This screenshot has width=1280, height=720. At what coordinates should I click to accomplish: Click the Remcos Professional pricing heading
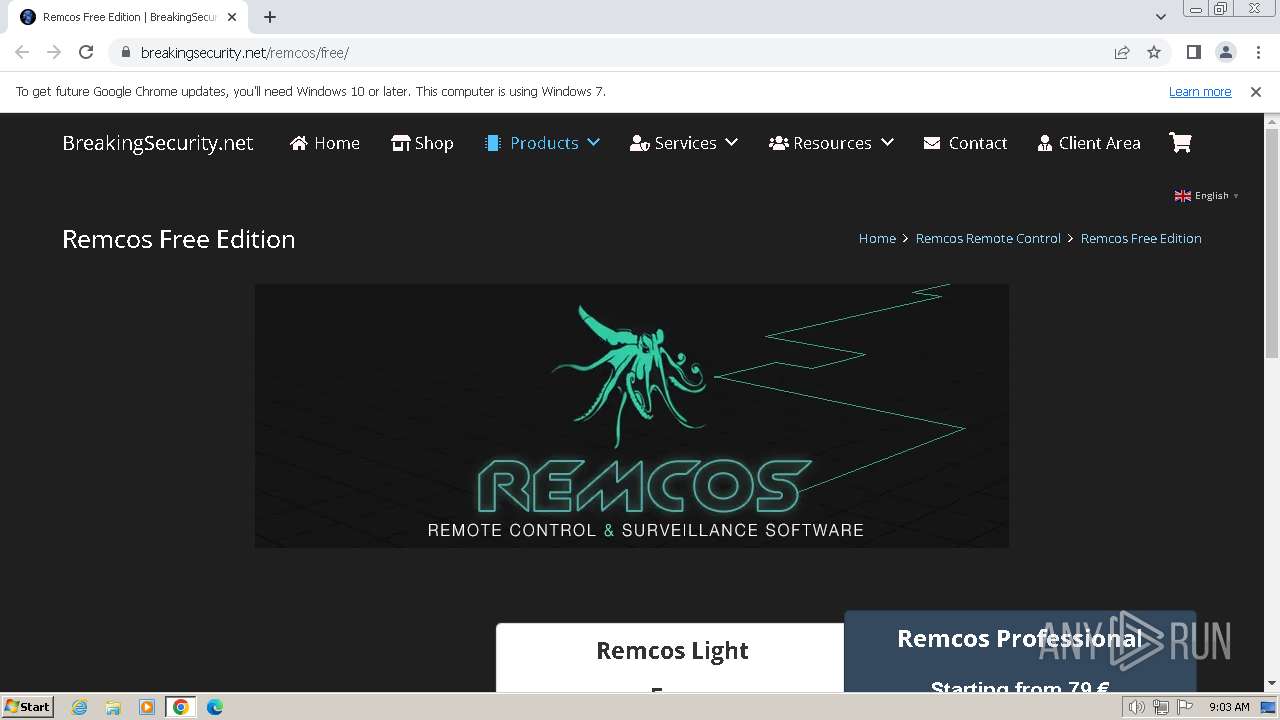(x=1019, y=639)
